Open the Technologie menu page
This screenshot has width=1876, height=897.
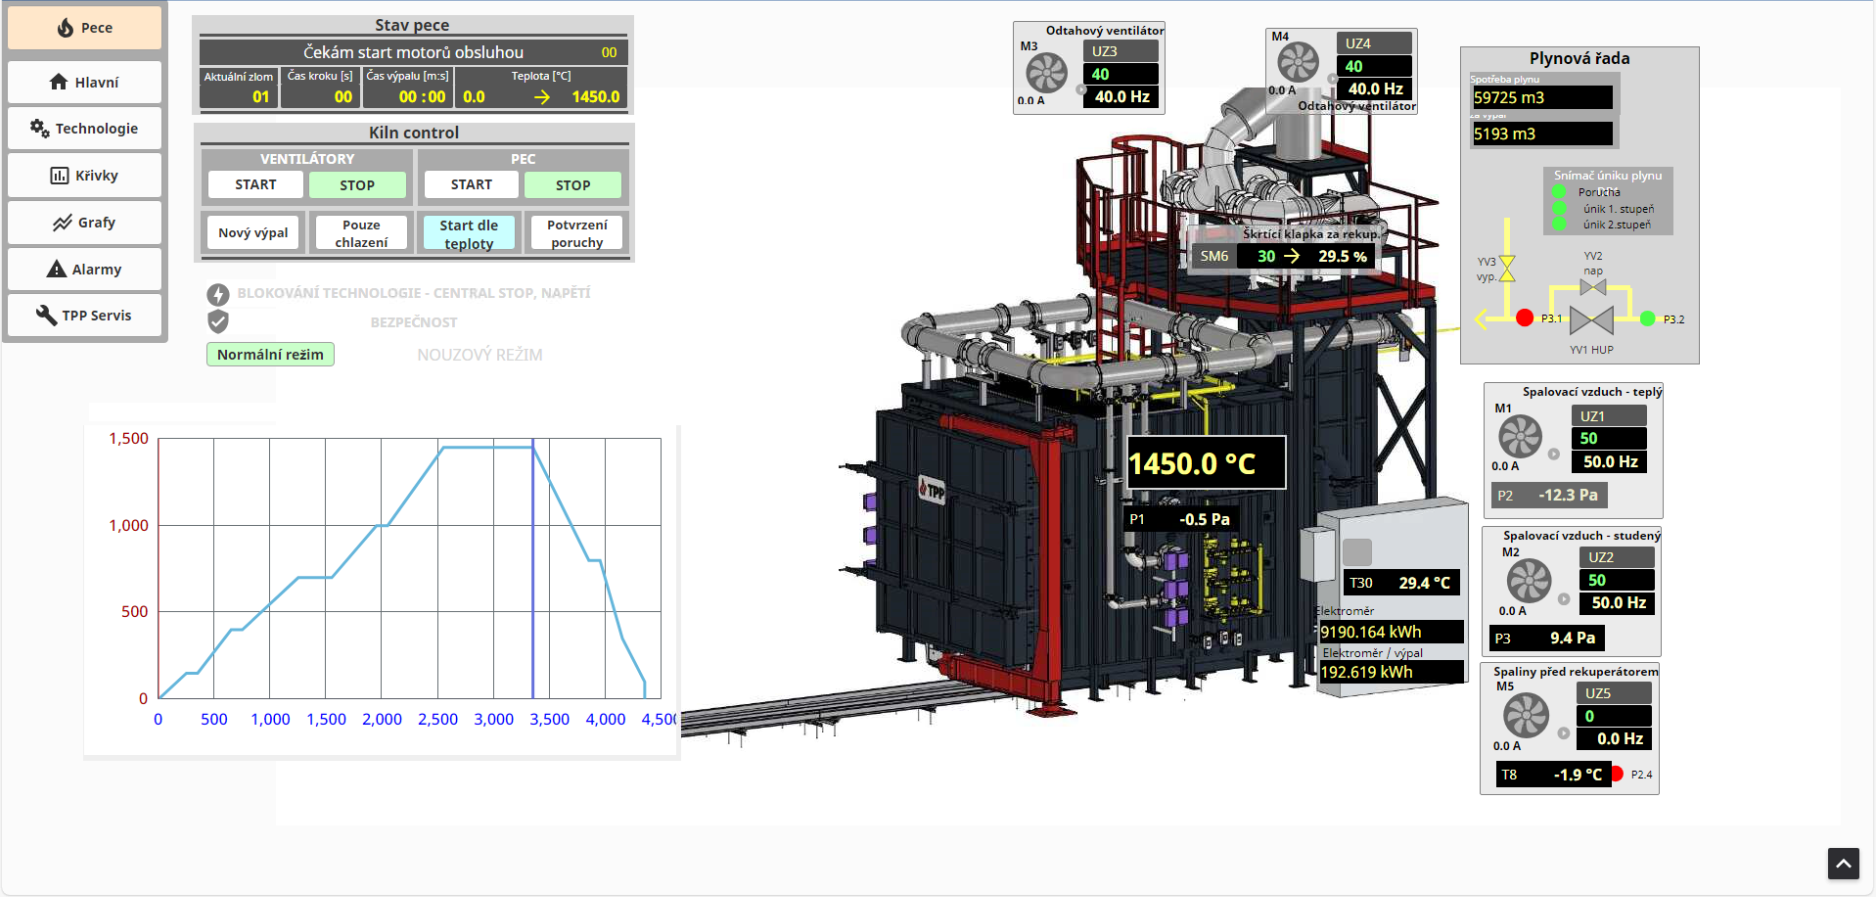(85, 129)
